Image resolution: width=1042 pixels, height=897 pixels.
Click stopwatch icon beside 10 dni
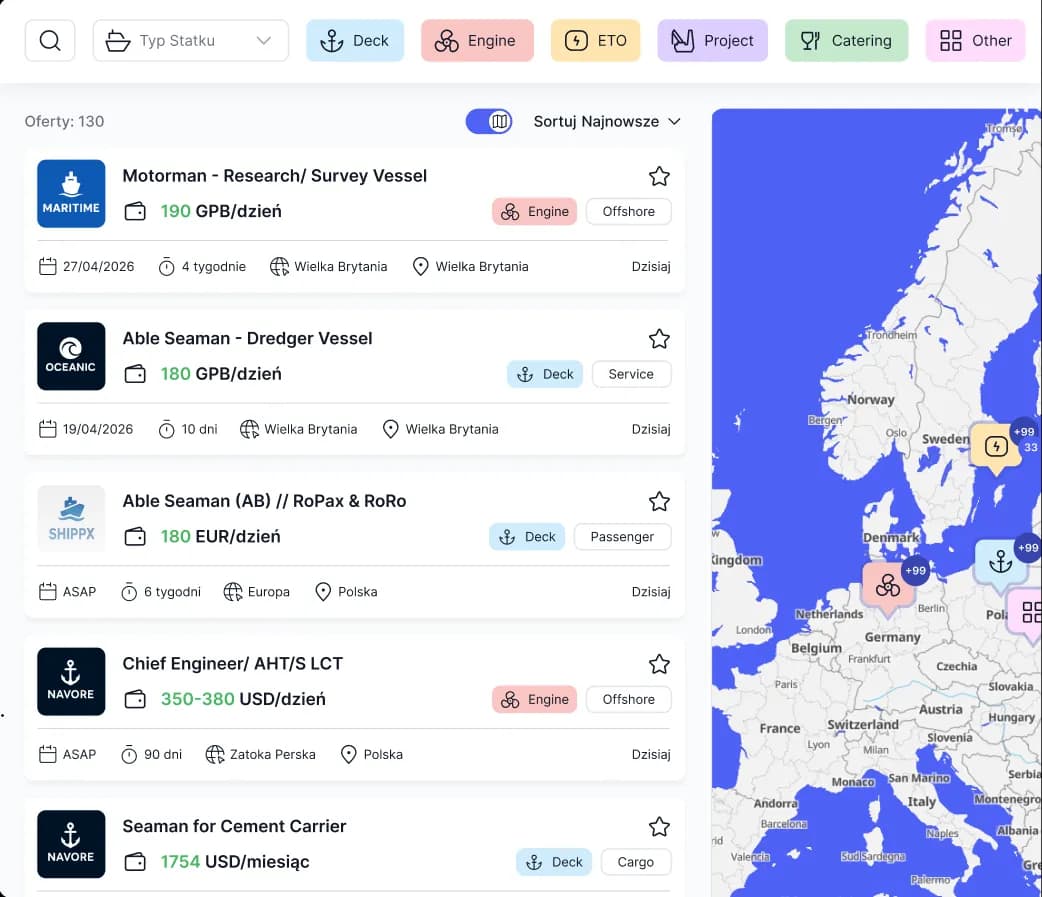(166, 430)
